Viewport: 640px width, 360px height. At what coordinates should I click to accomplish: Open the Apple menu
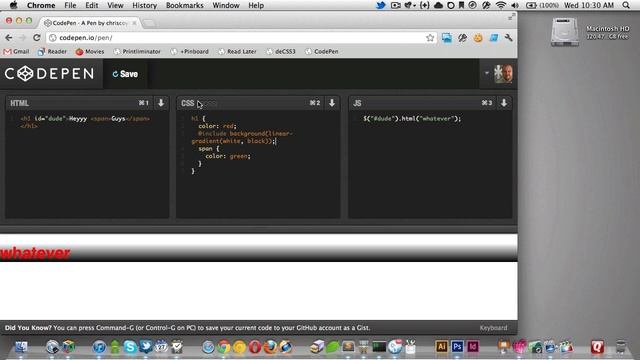(x=13, y=5)
